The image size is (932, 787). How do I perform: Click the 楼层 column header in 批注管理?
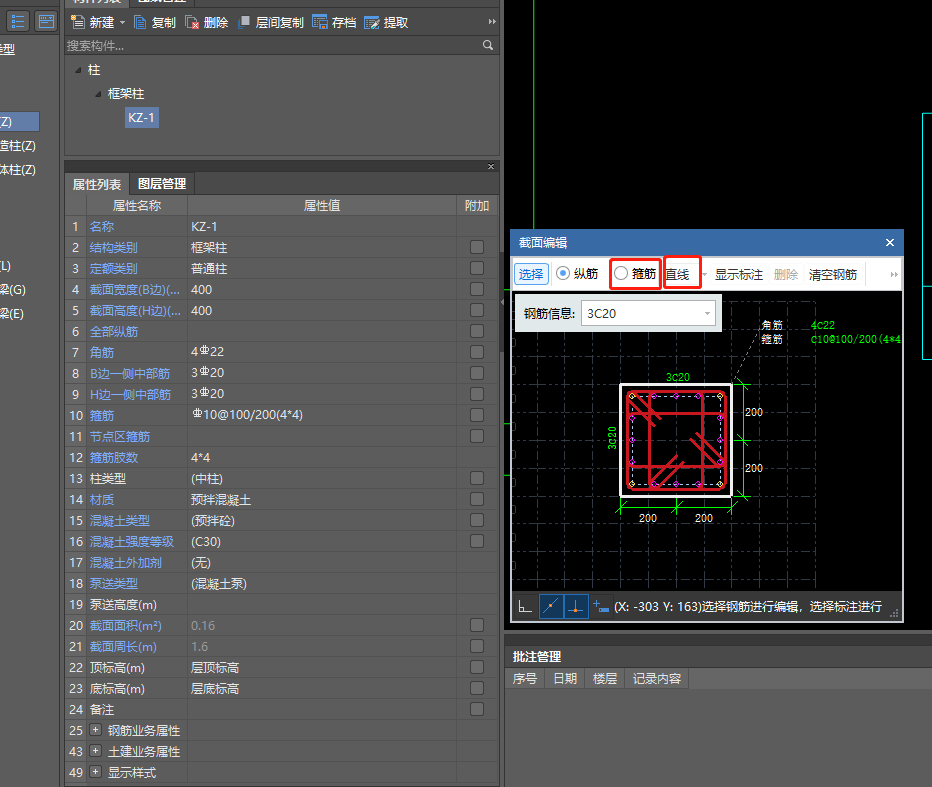pyautogui.click(x=604, y=679)
